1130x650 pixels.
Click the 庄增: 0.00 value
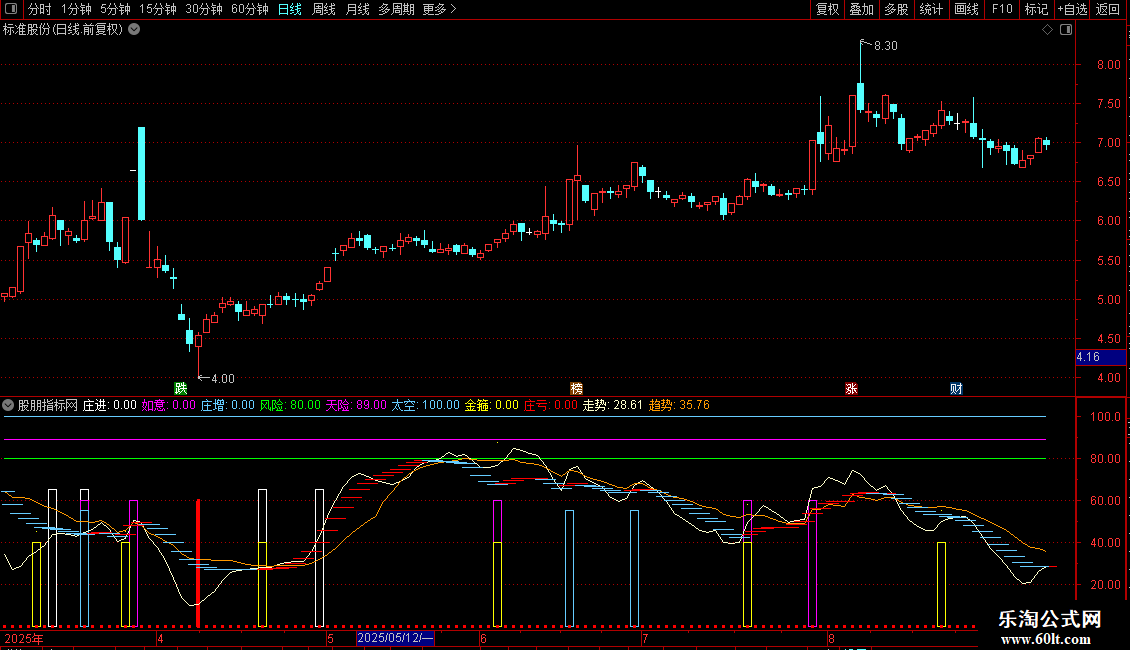(228, 405)
